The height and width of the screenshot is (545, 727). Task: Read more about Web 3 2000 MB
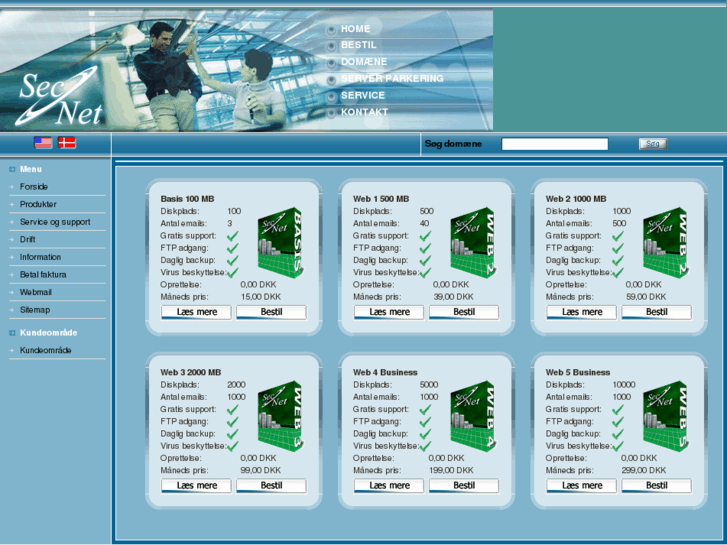tap(196, 486)
